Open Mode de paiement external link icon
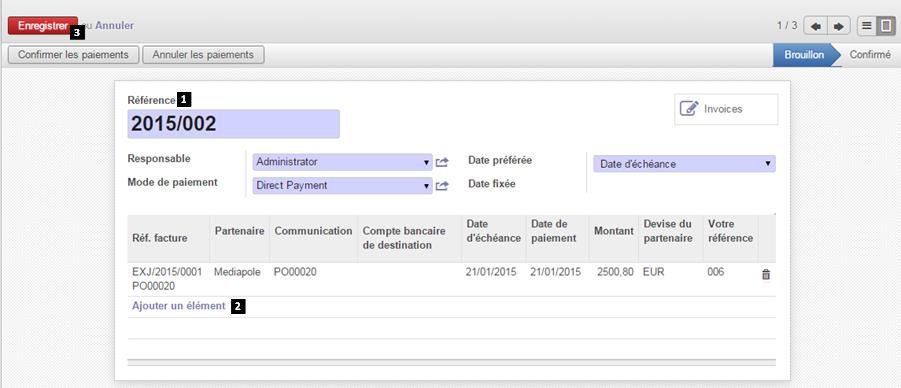Viewport: 901px width, 388px height. [x=441, y=186]
